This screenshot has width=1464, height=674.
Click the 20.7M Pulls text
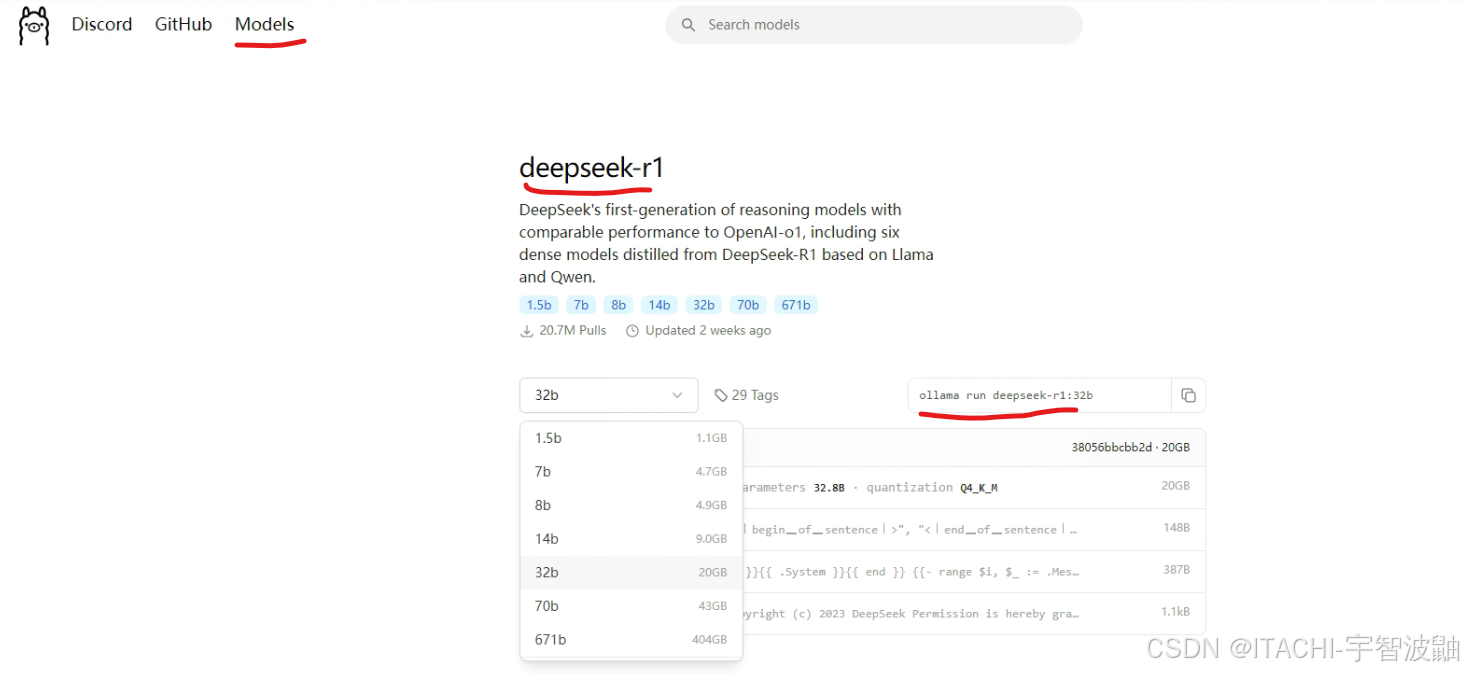pos(573,331)
